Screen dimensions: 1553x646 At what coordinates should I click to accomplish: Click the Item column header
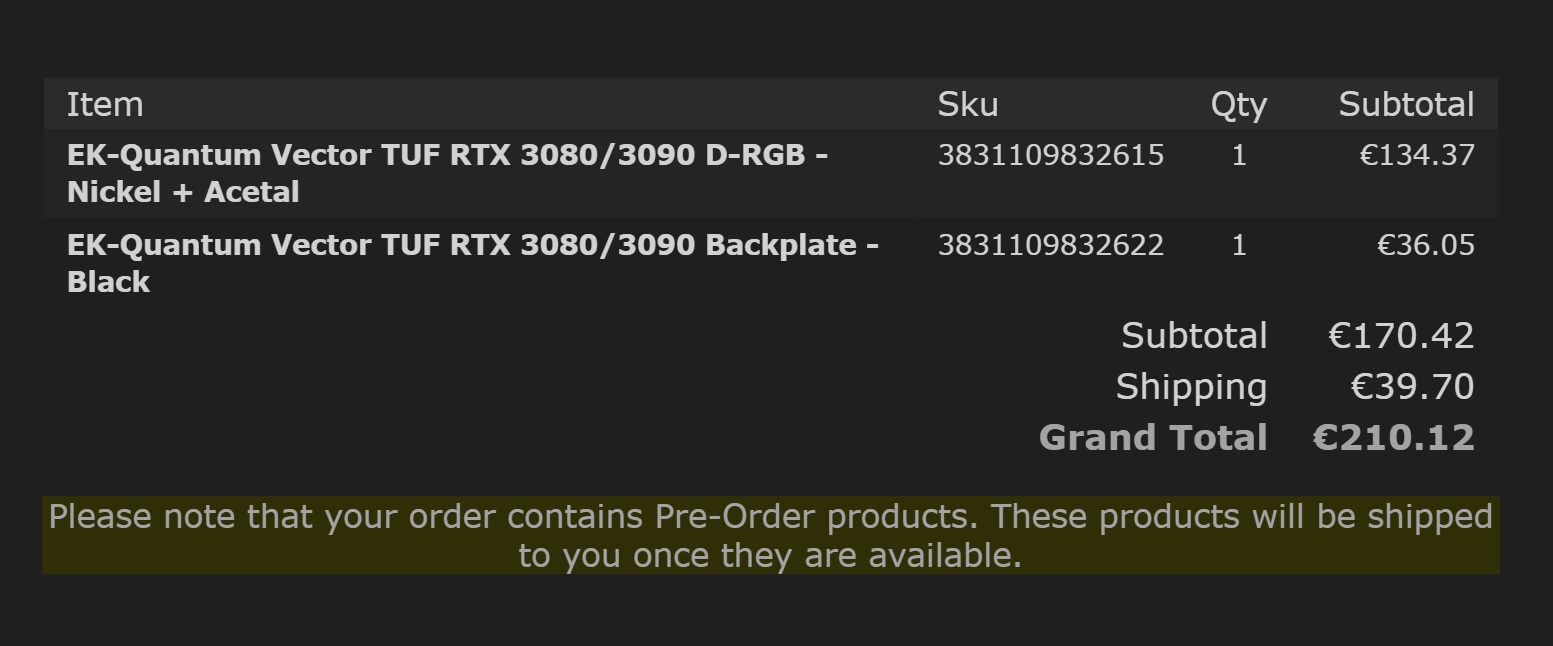point(105,105)
